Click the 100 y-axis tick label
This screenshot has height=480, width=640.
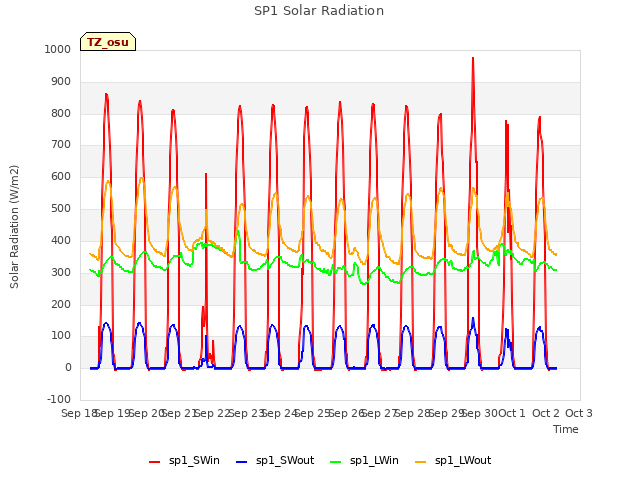pyautogui.click(x=61, y=336)
